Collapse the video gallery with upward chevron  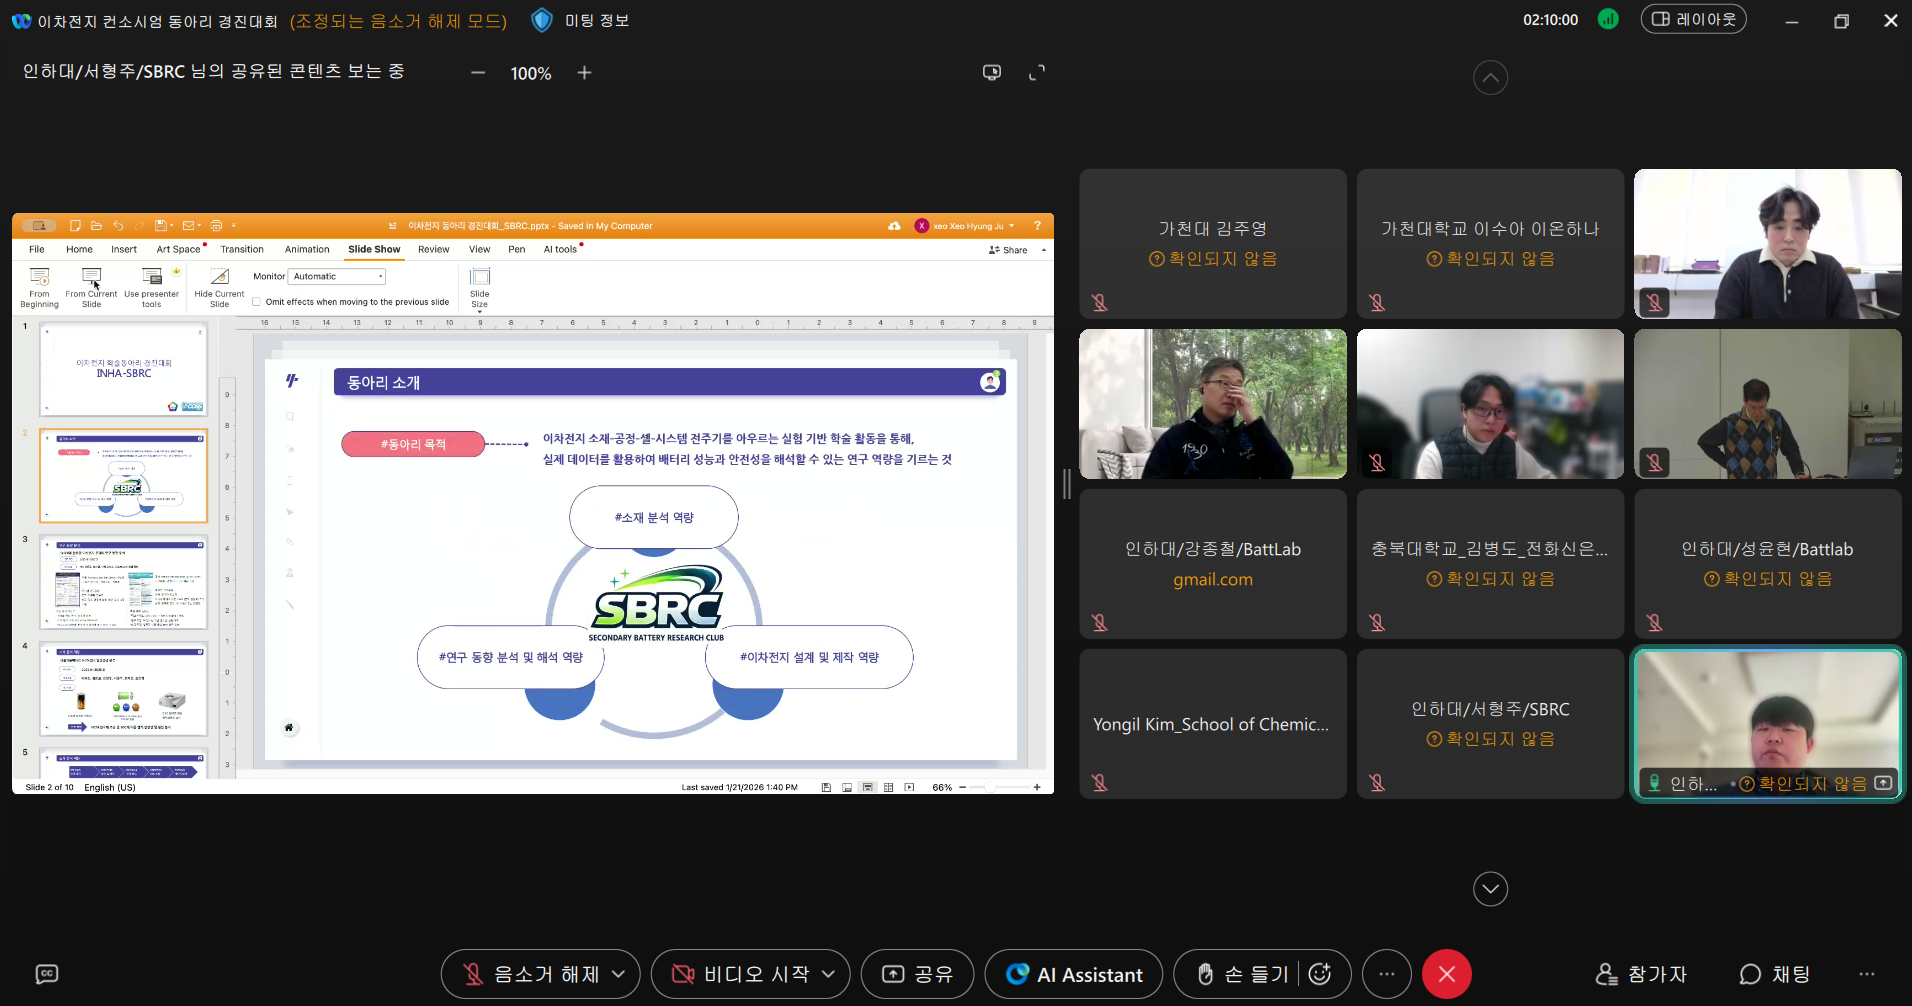coord(1489,77)
